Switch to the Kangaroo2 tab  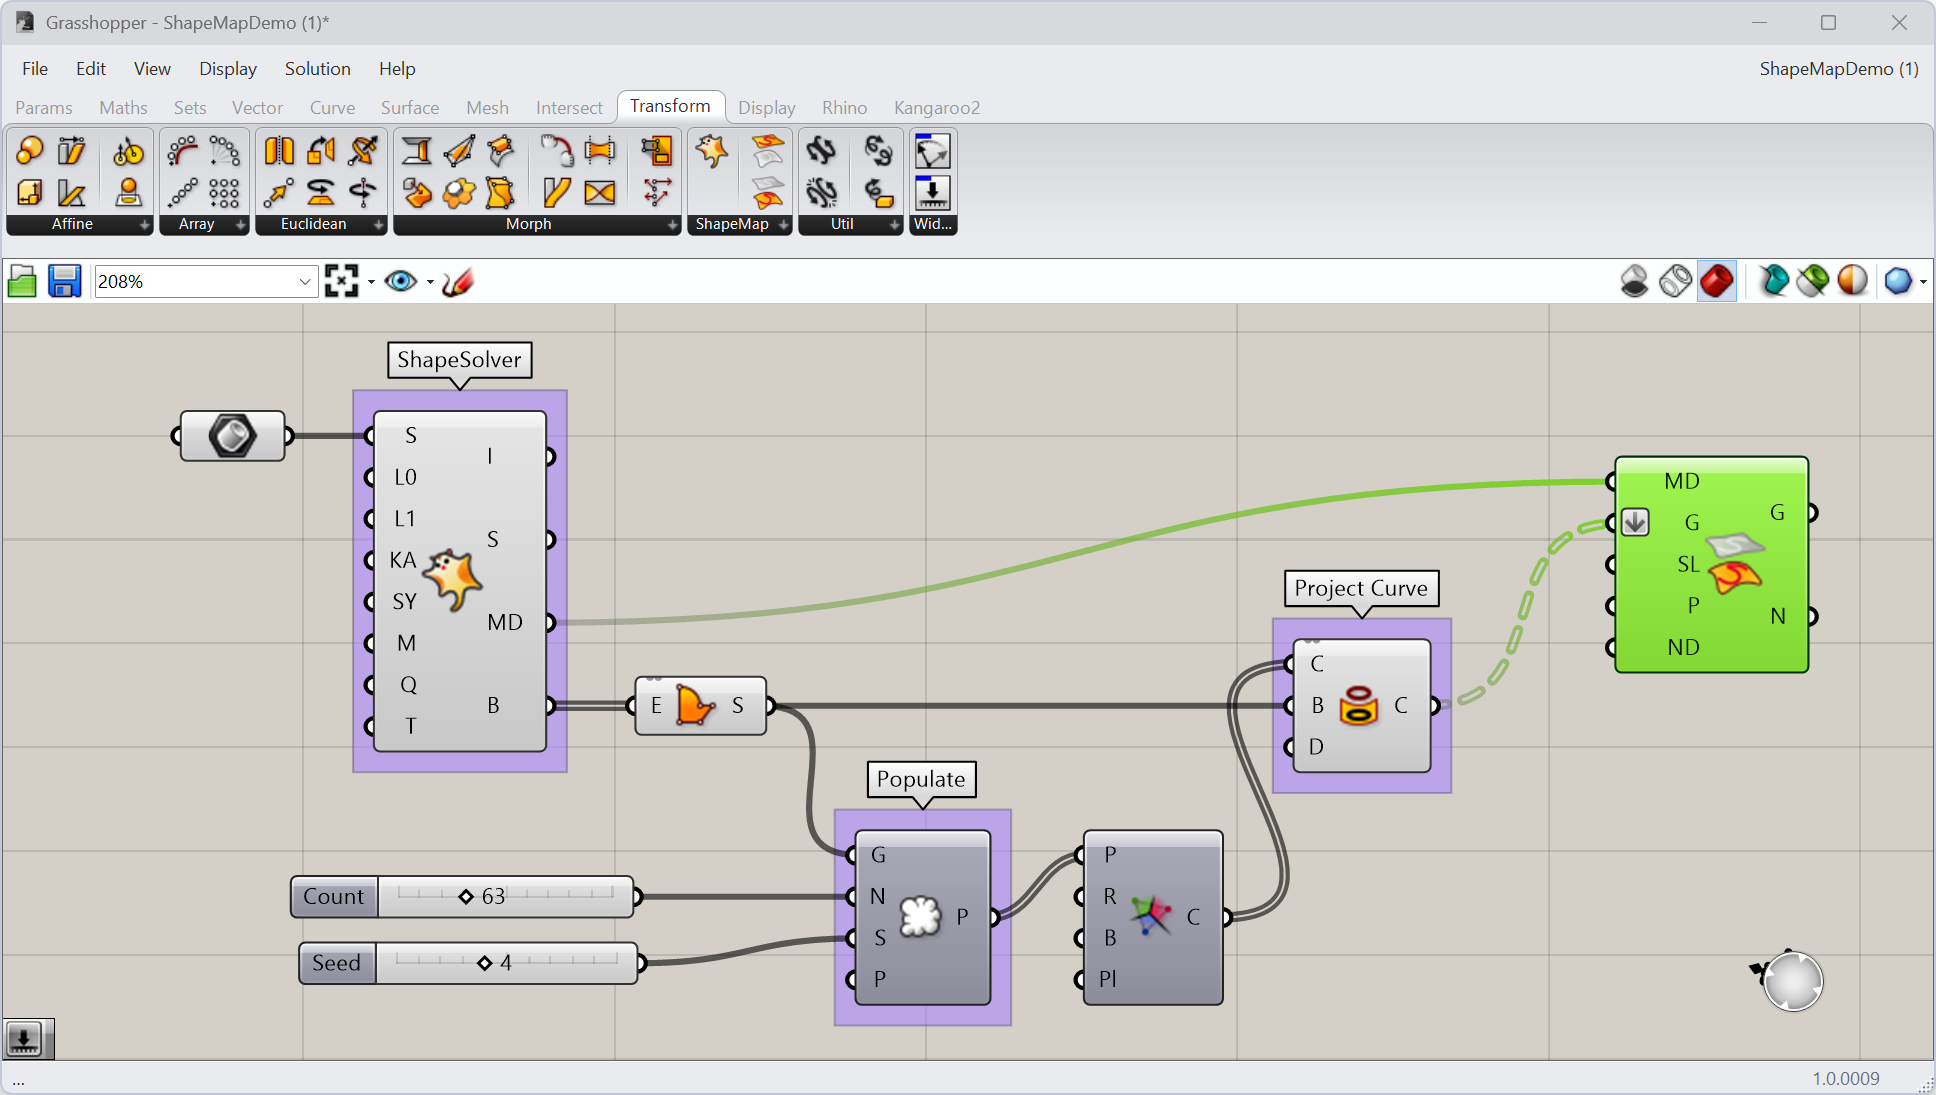tap(936, 107)
